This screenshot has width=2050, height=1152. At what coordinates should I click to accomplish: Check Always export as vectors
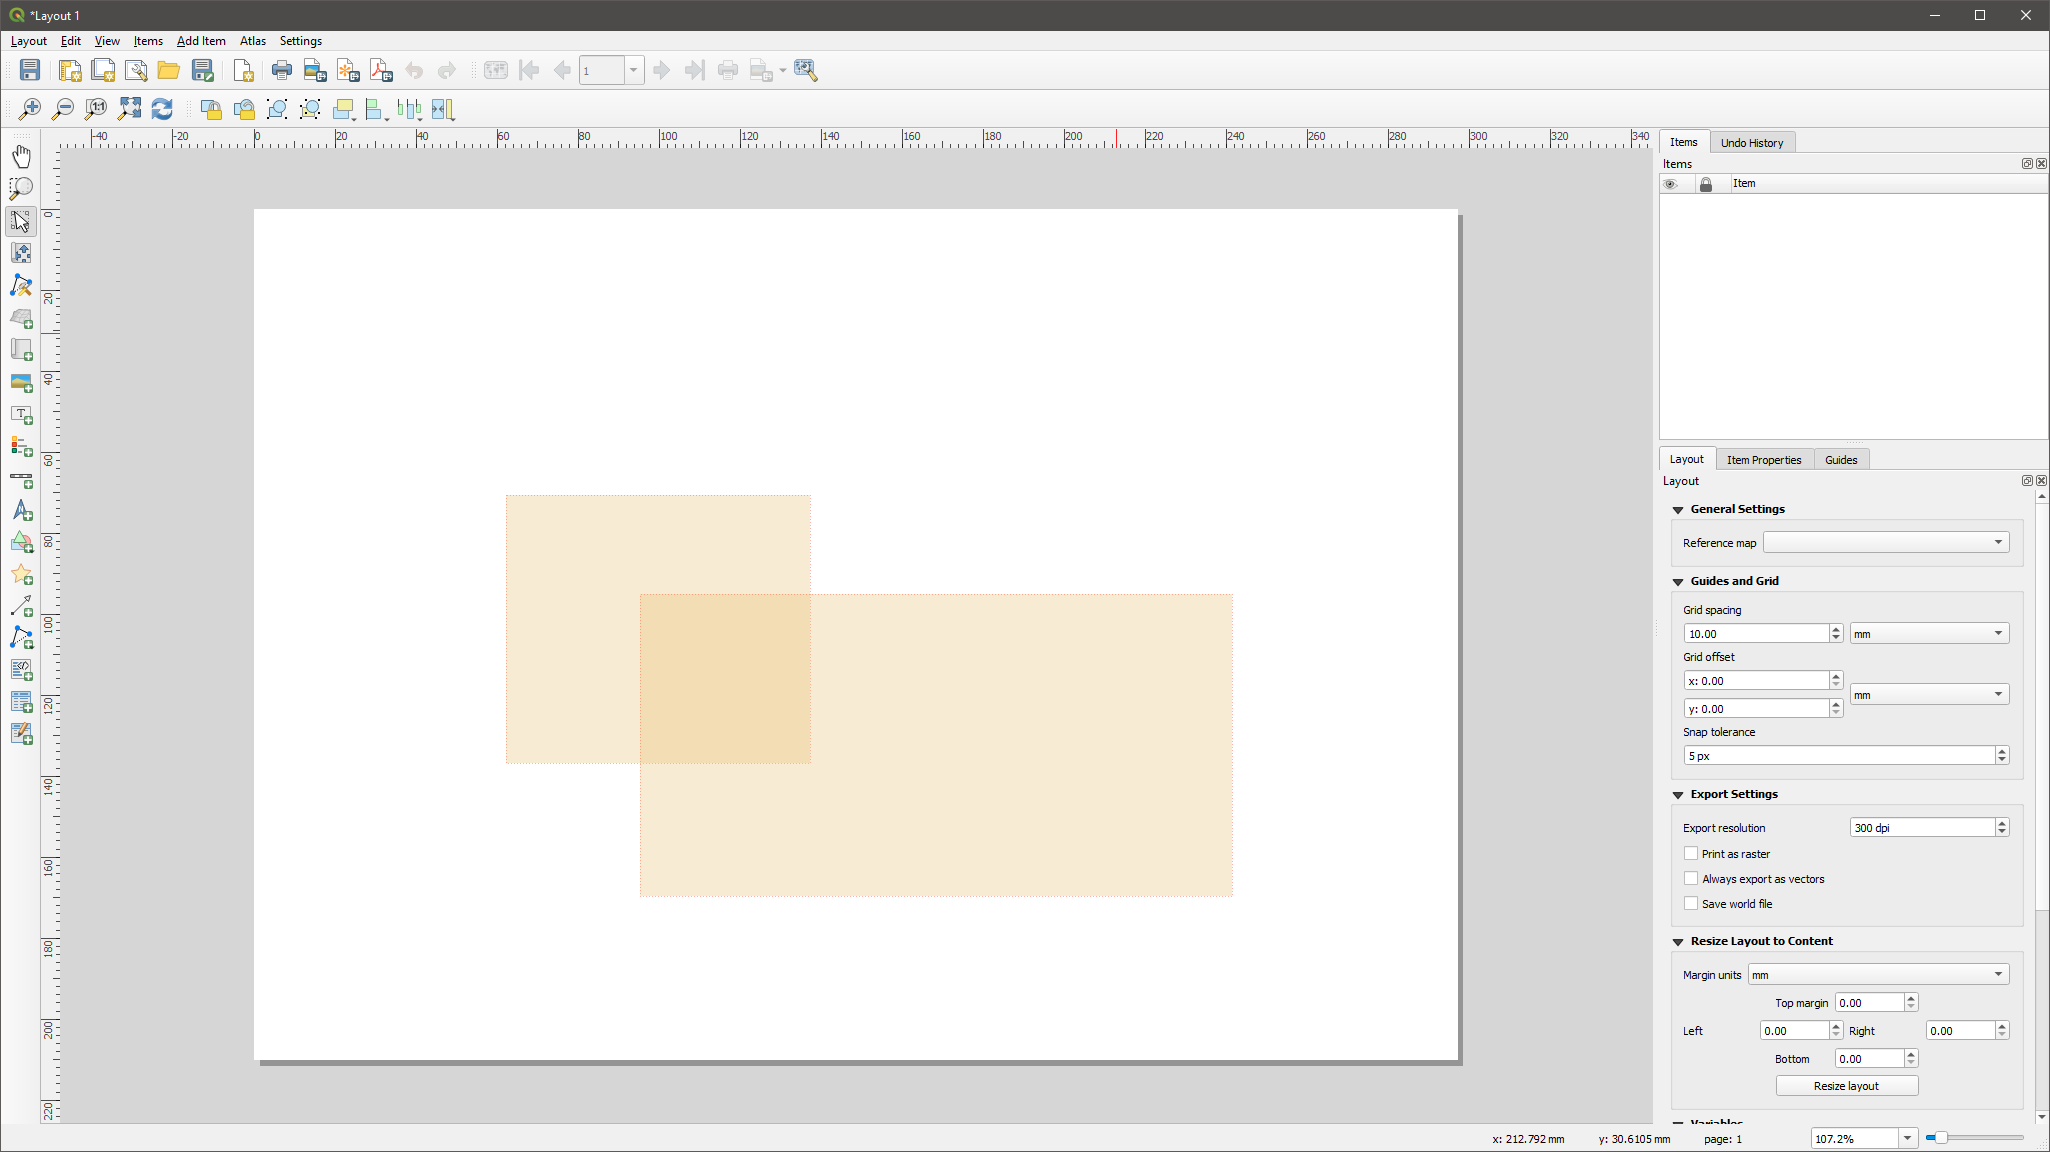tap(1690, 879)
